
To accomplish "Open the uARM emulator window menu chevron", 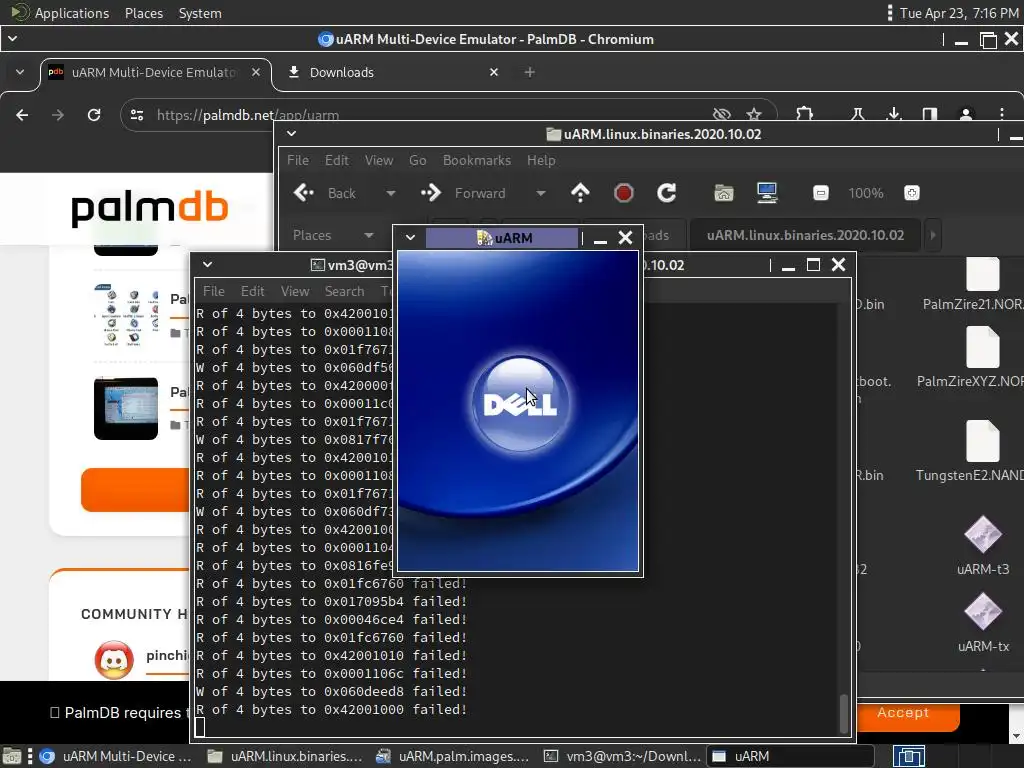I will (x=410, y=238).
